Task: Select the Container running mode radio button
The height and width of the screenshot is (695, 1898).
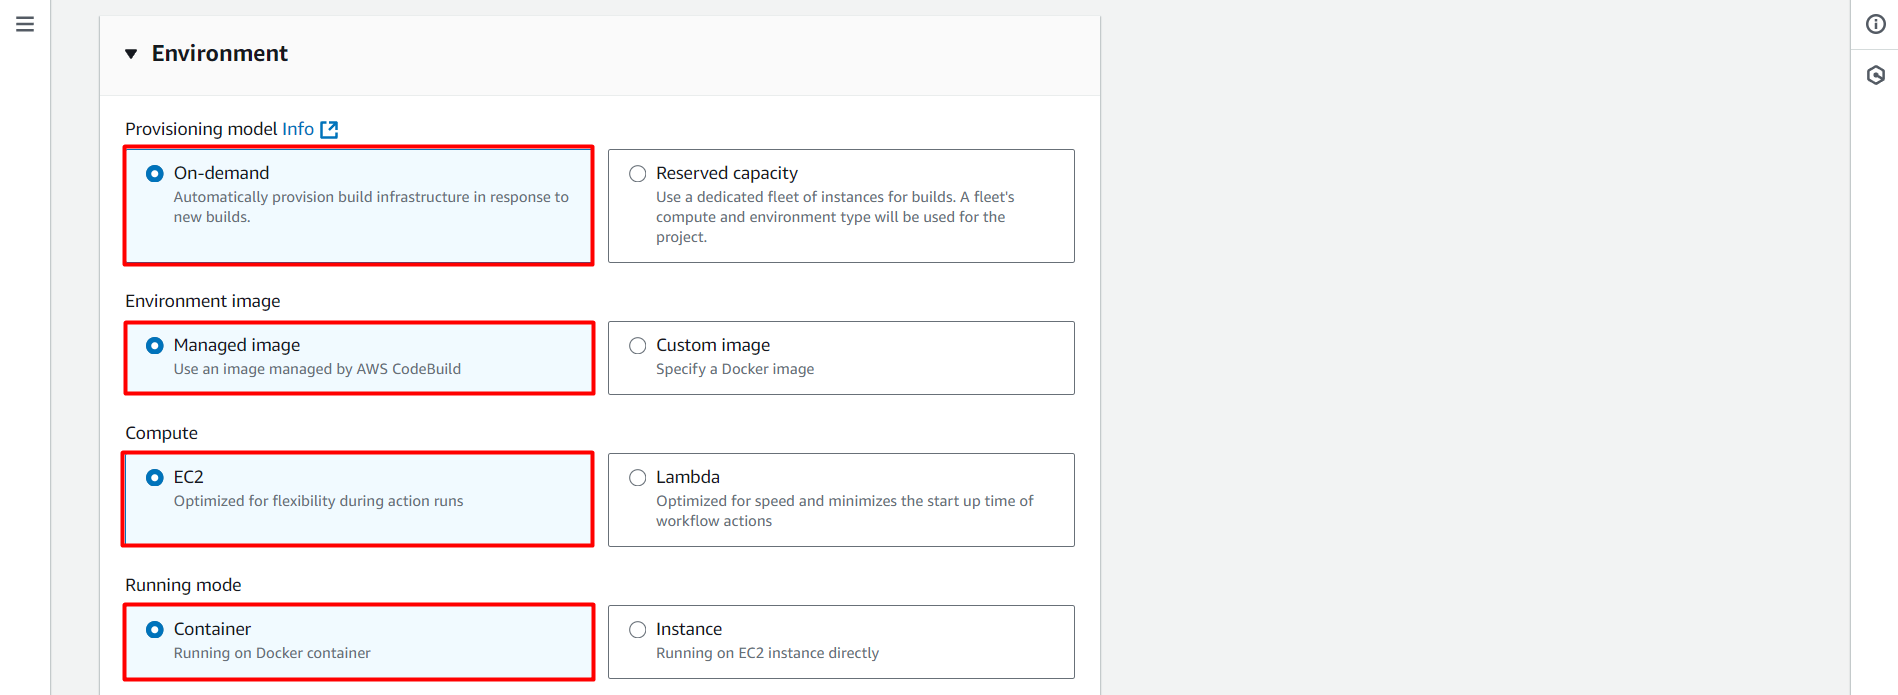Action: point(154,629)
